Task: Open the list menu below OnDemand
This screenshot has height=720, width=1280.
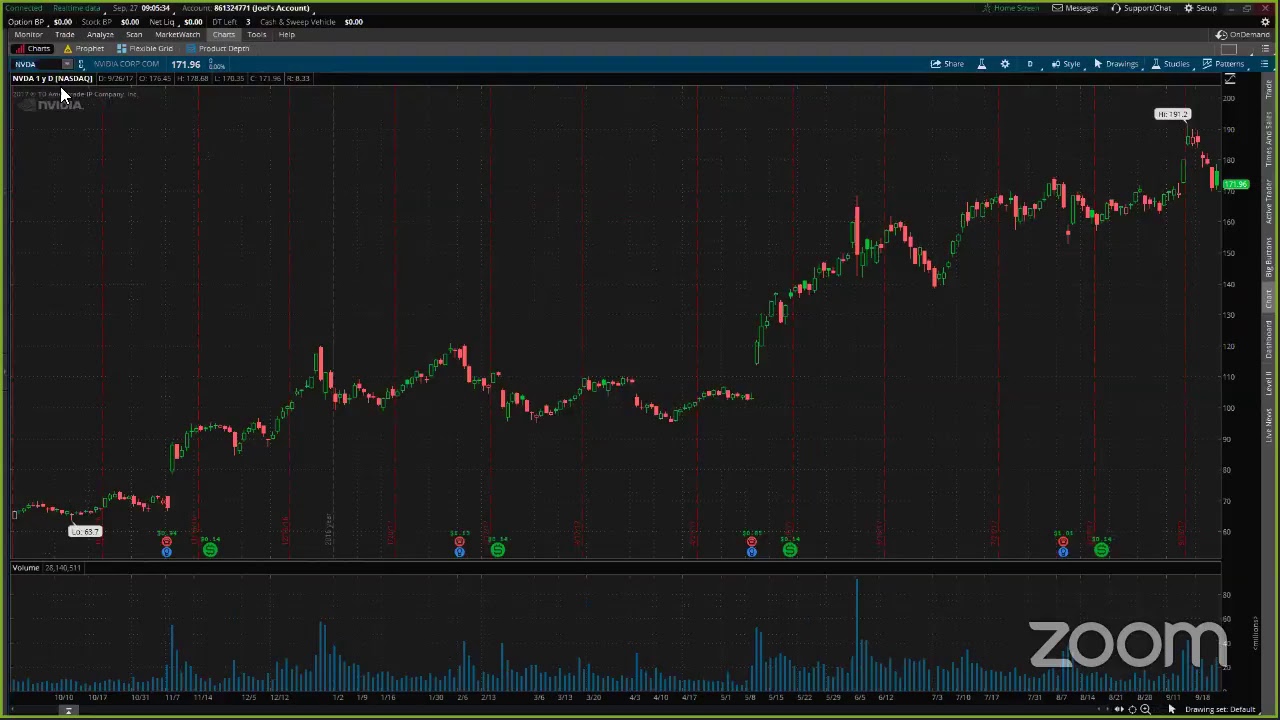Action: pyautogui.click(x=1264, y=49)
